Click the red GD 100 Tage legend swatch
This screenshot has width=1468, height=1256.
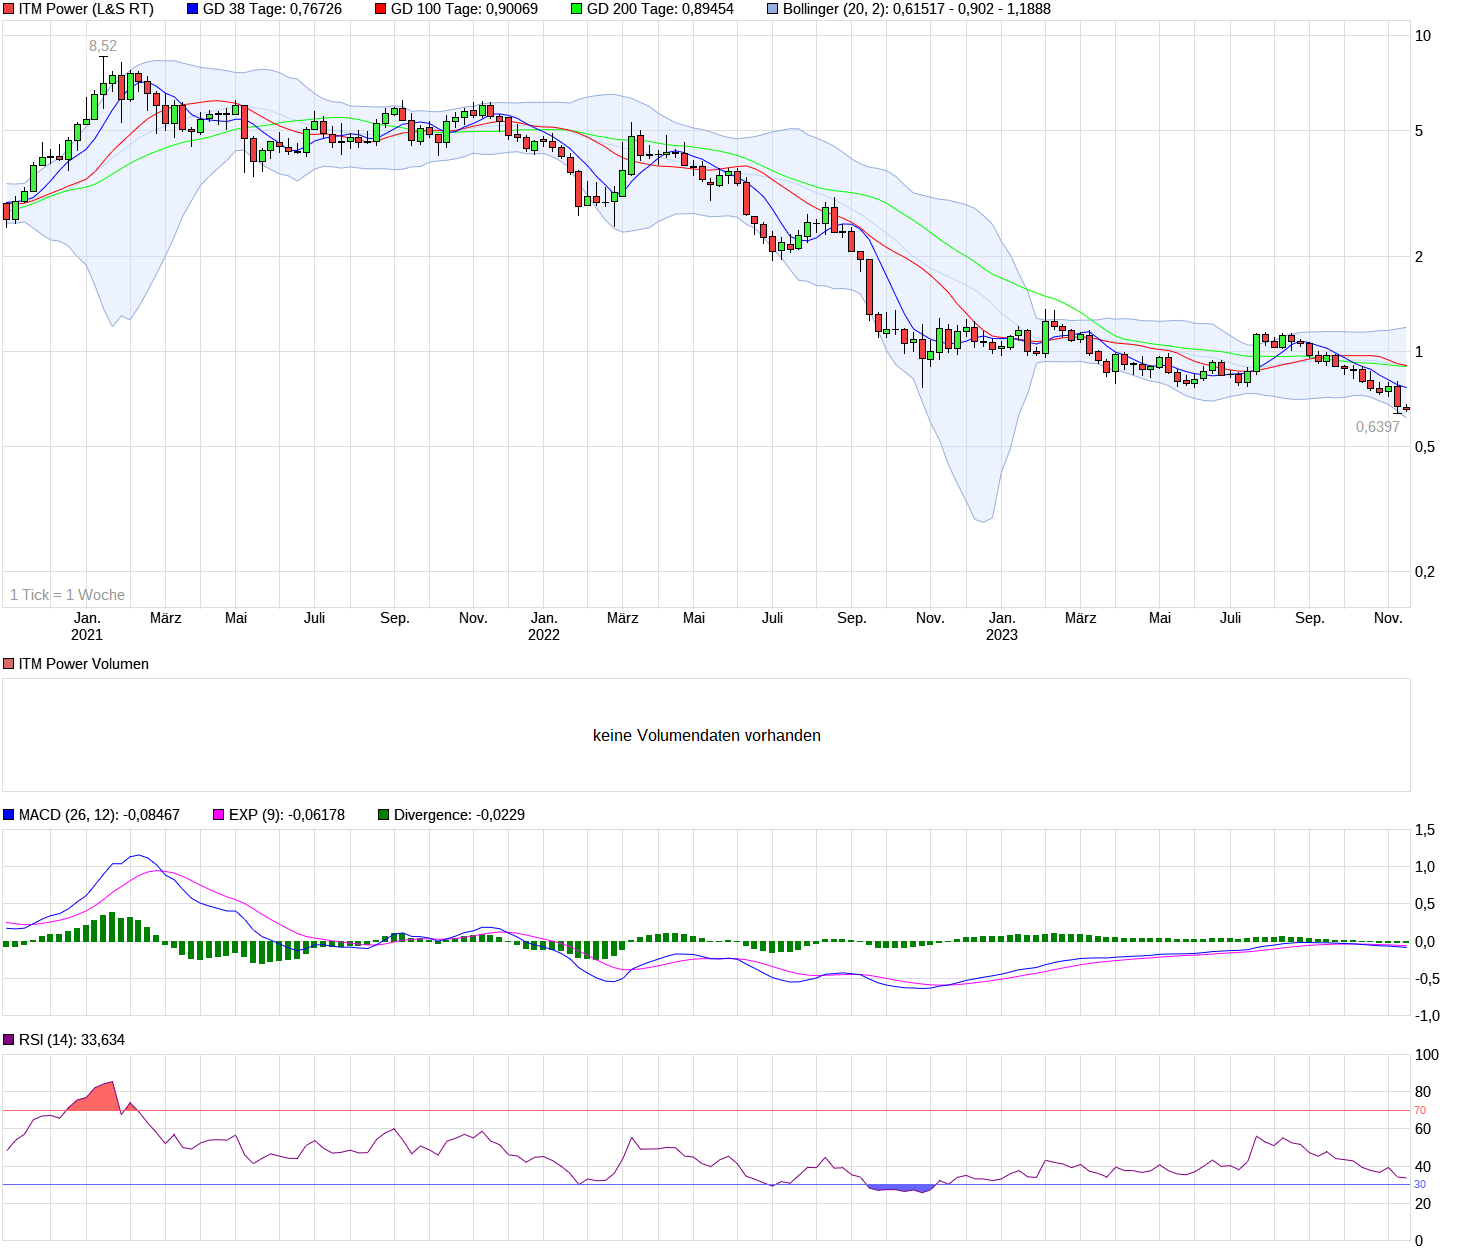click(x=381, y=9)
